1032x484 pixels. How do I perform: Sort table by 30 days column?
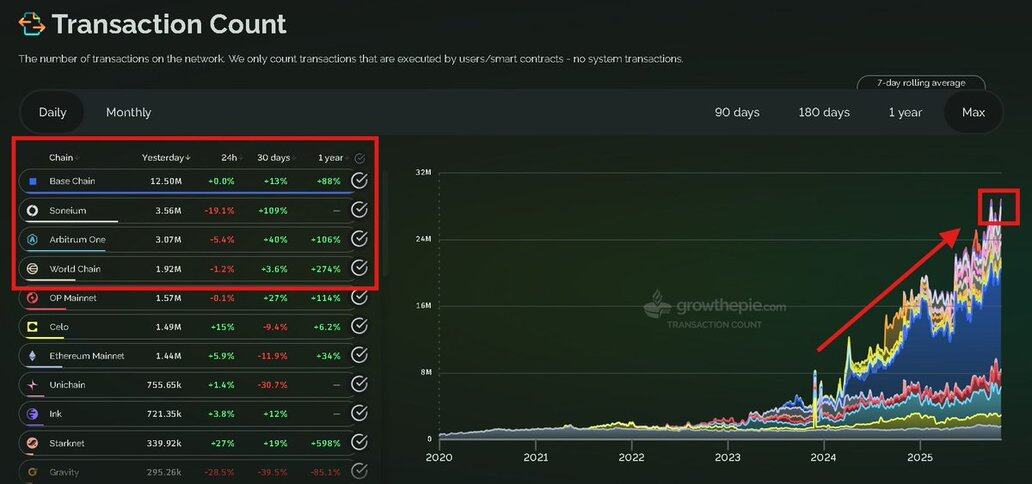pos(273,158)
